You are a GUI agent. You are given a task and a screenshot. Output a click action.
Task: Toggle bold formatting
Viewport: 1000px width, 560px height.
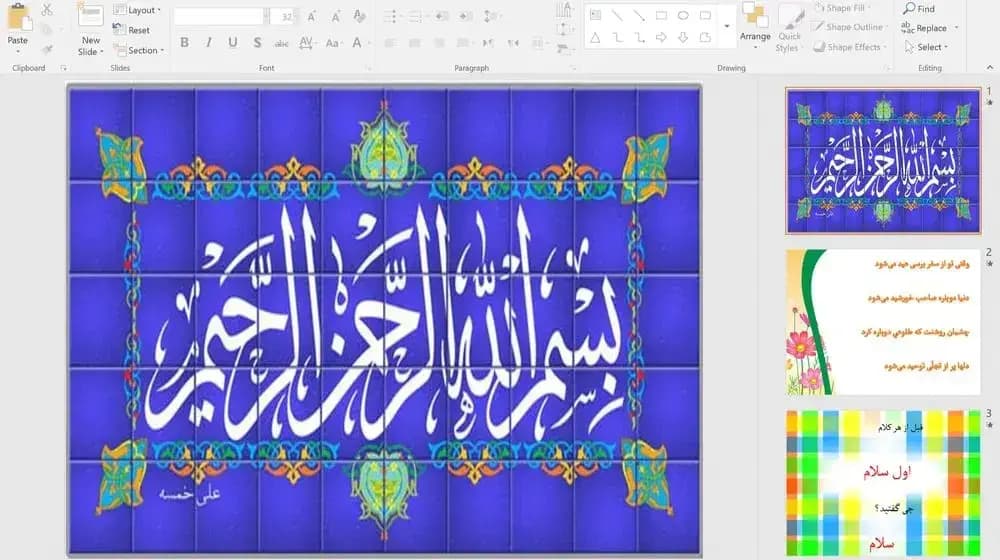tap(184, 43)
